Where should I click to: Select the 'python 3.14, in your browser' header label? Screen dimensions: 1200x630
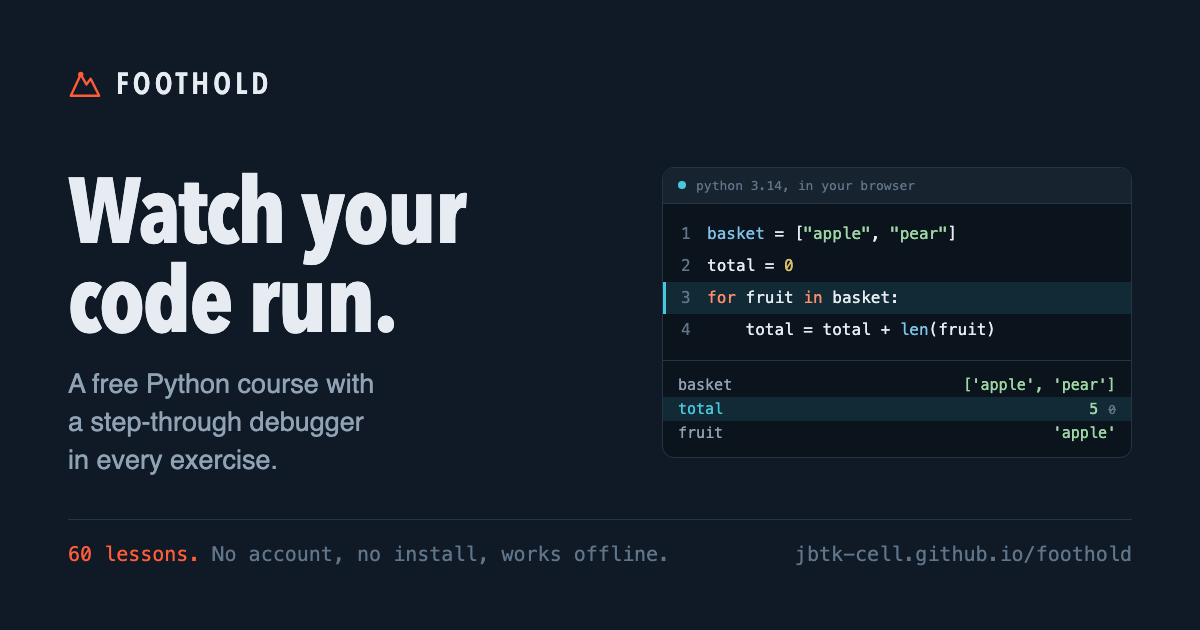[805, 186]
